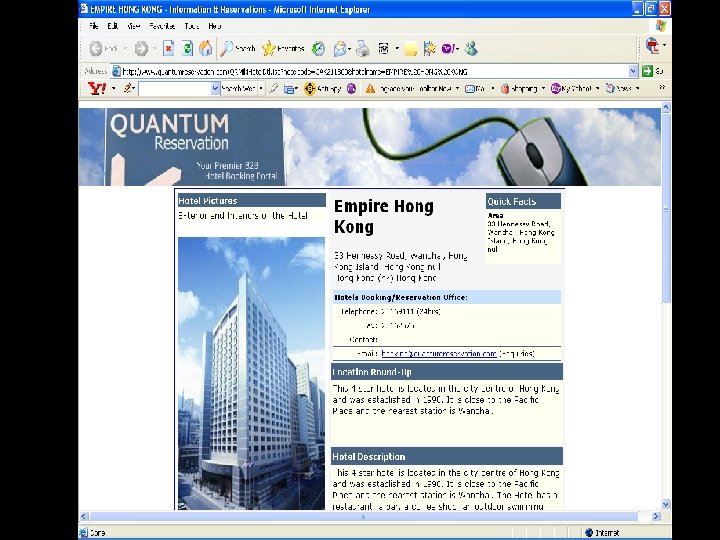Click the orange warning triangle icon
This screenshot has width=720, height=540.
pos(370,89)
